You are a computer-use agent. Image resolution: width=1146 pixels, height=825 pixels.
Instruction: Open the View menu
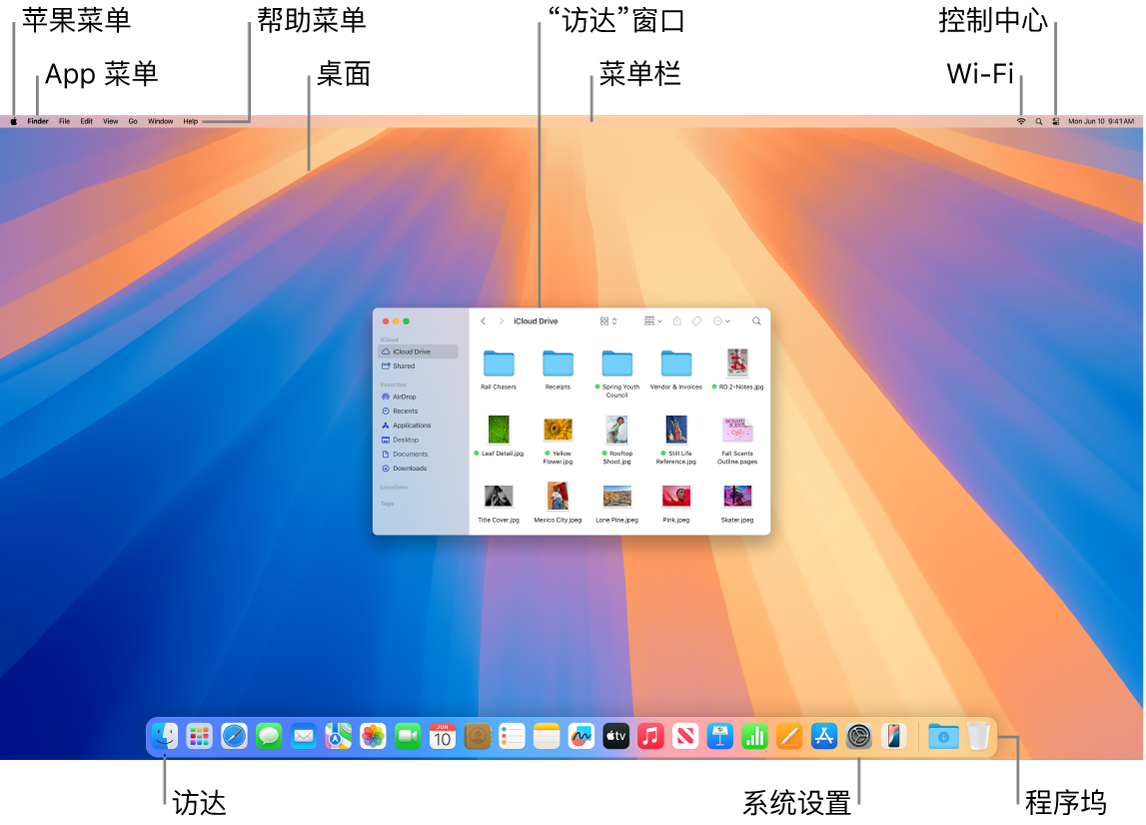[x=110, y=121]
